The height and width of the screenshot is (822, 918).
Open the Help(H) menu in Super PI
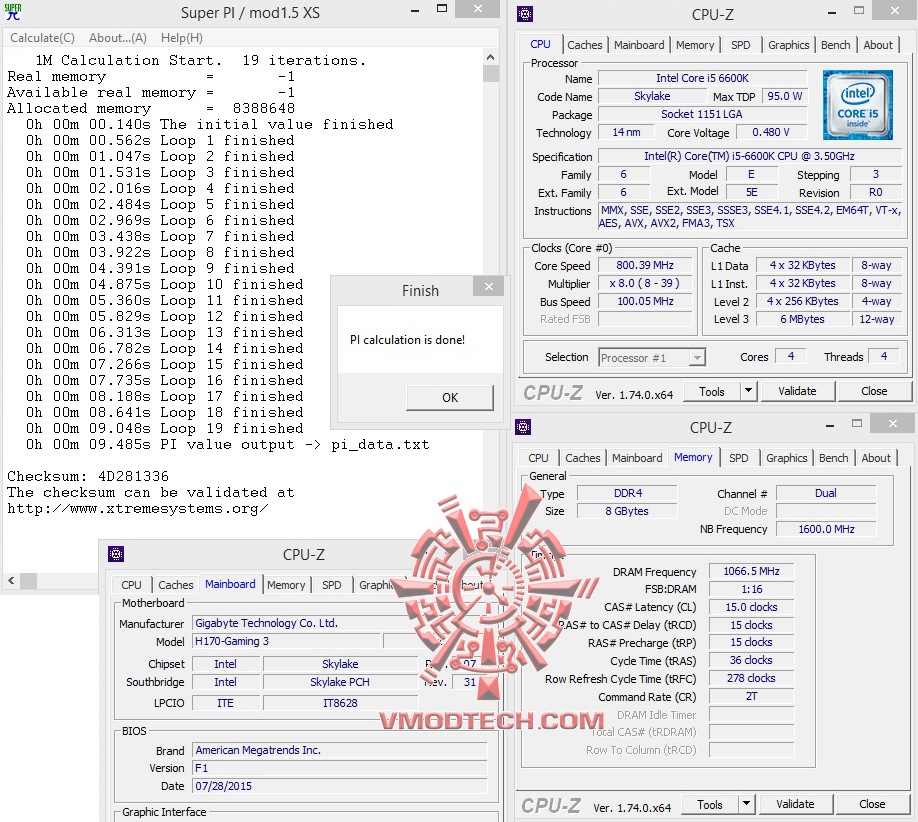(x=181, y=38)
